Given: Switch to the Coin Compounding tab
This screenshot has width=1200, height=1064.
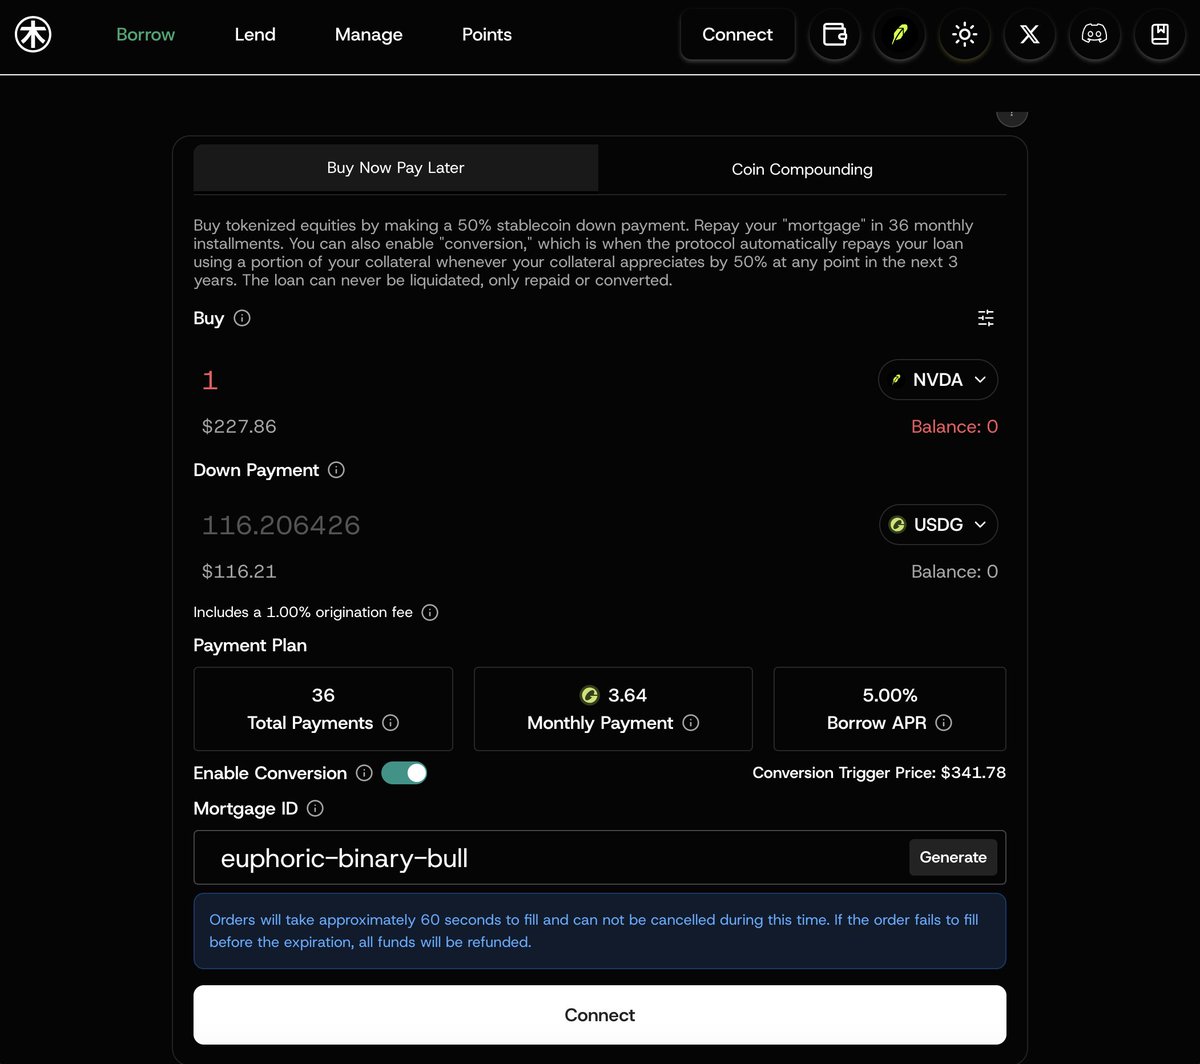Looking at the screenshot, I should coord(802,169).
